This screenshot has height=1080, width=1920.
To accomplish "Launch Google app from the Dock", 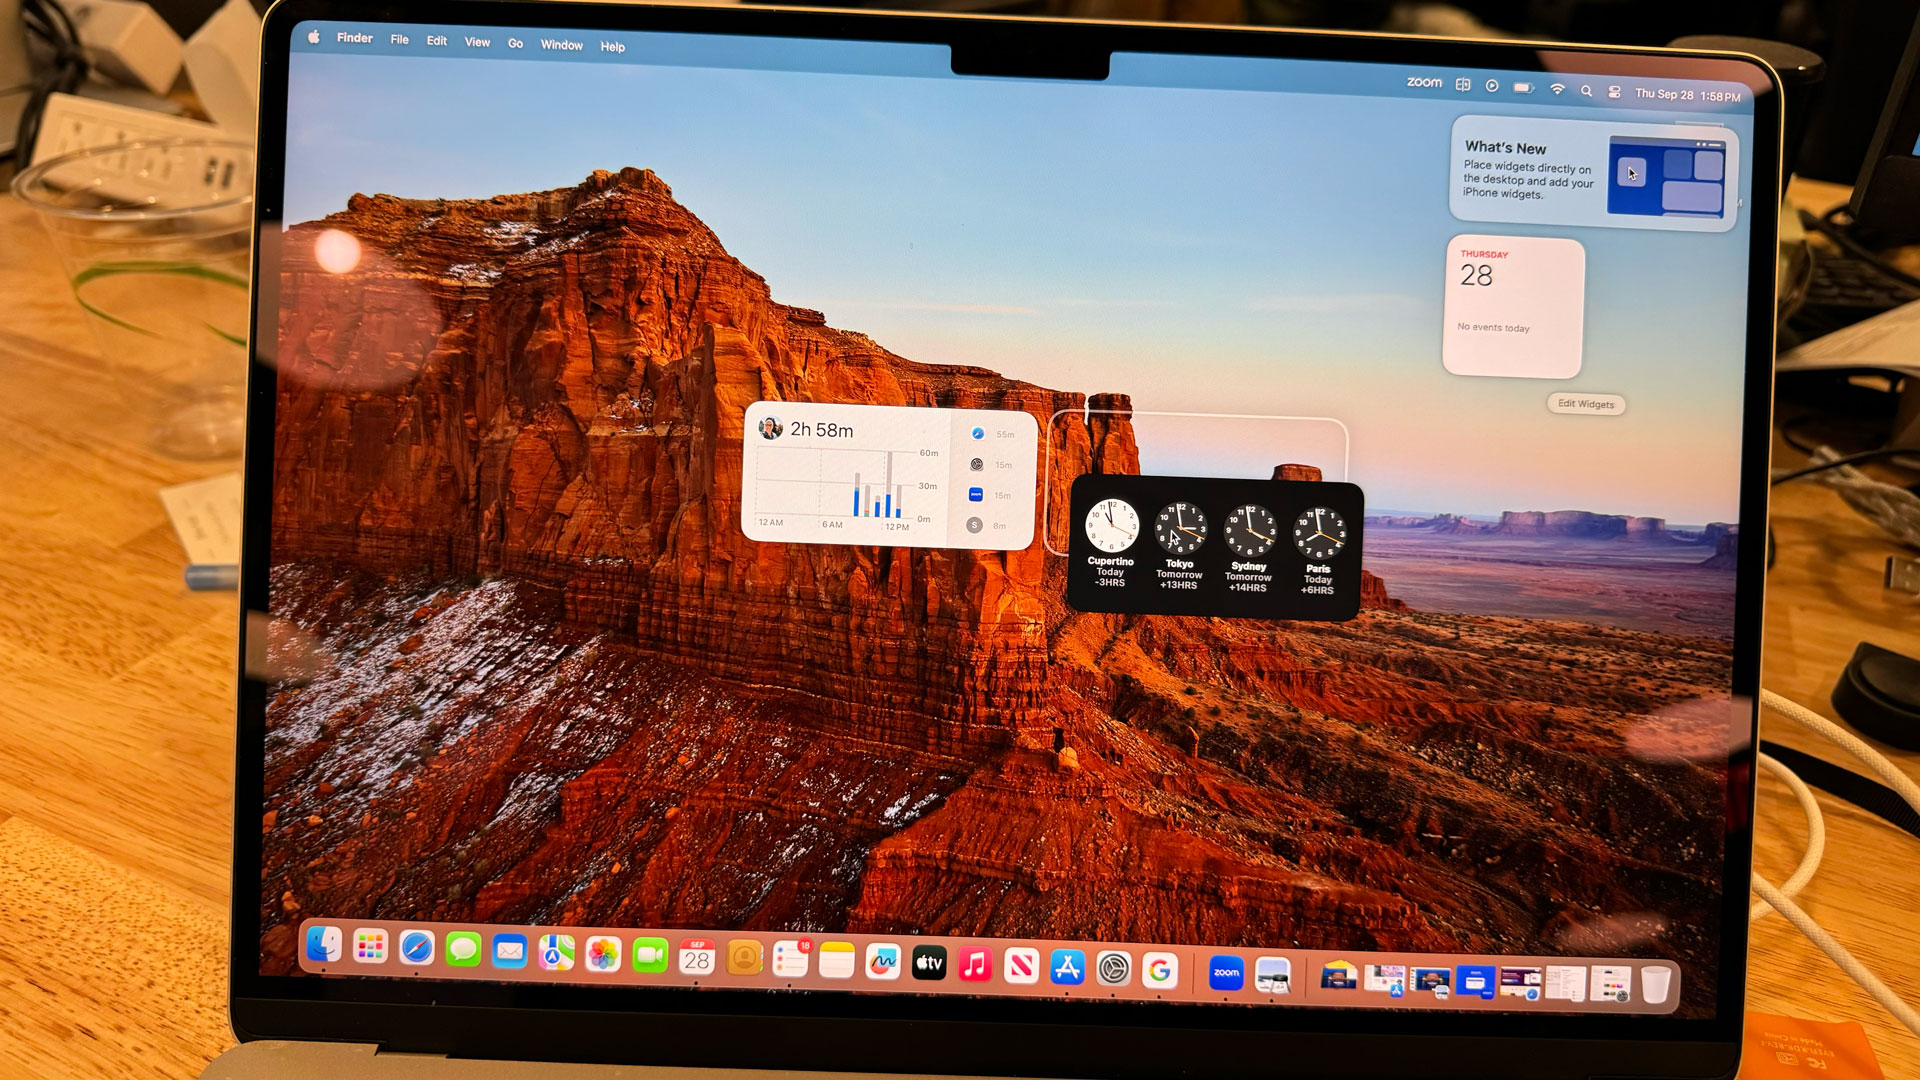I will point(1160,970).
